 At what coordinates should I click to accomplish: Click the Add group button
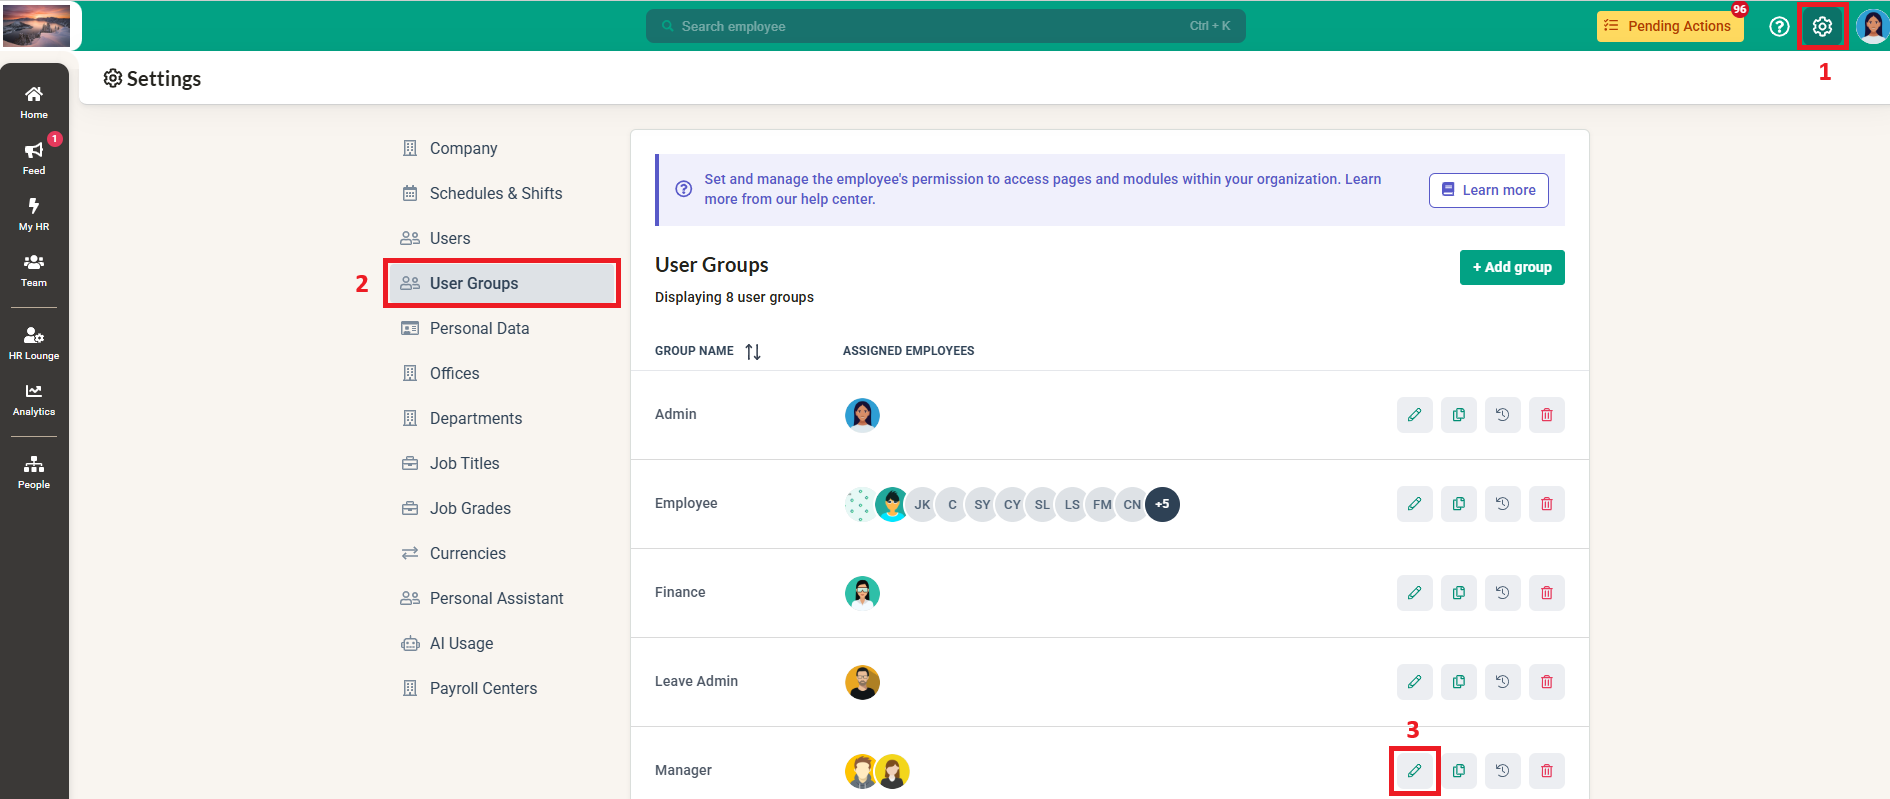click(x=1511, y=268)
